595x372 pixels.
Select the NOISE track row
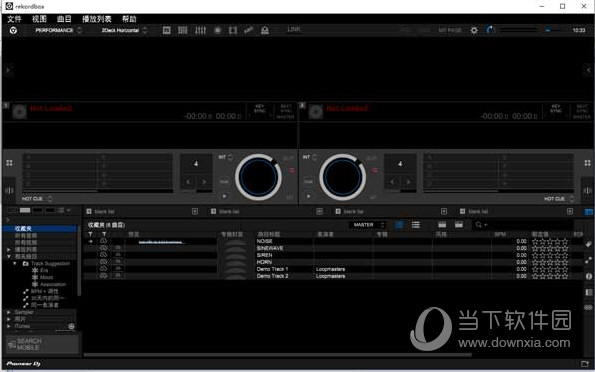[x=333, y=241]
